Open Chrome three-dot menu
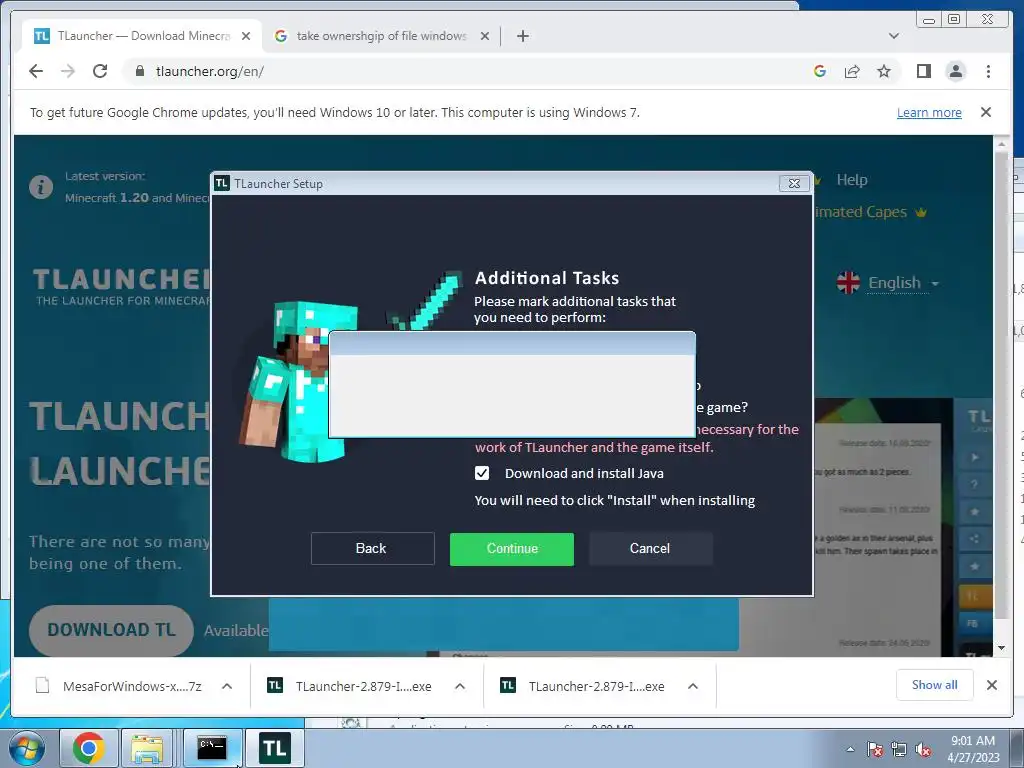 tap(988, 71)
